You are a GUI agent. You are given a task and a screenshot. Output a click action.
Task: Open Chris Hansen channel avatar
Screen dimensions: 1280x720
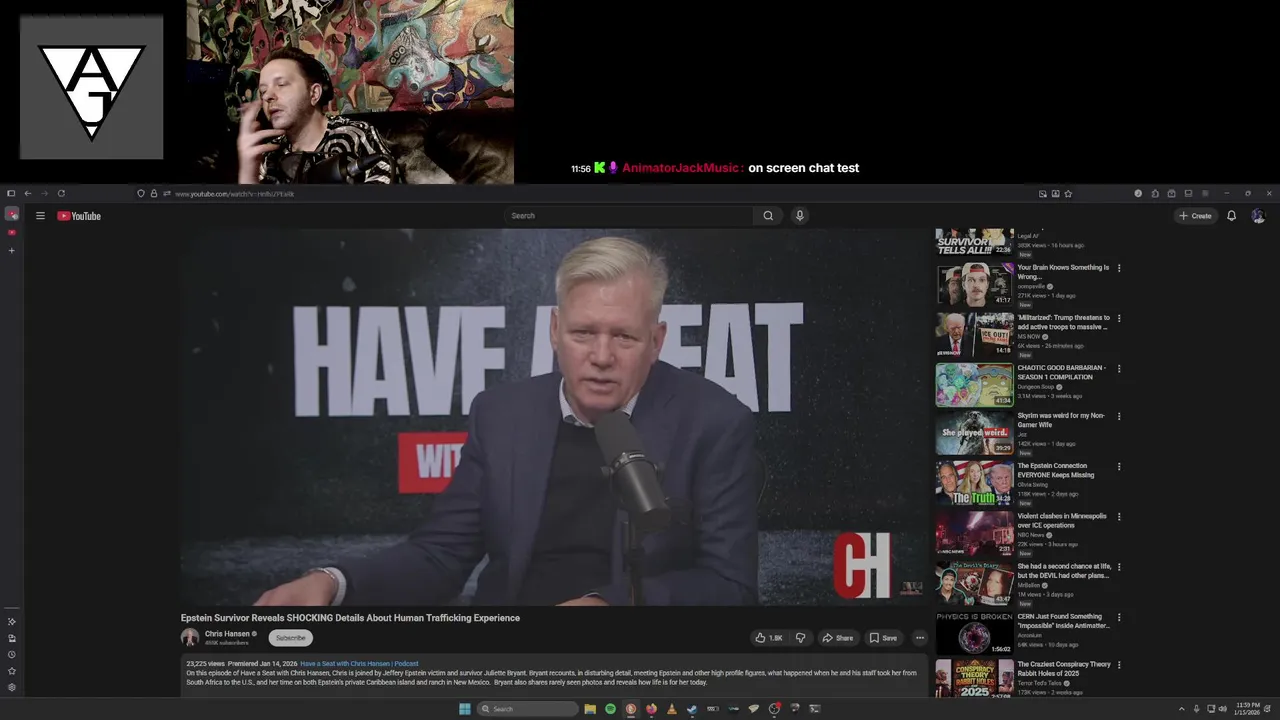pos(190,638)
